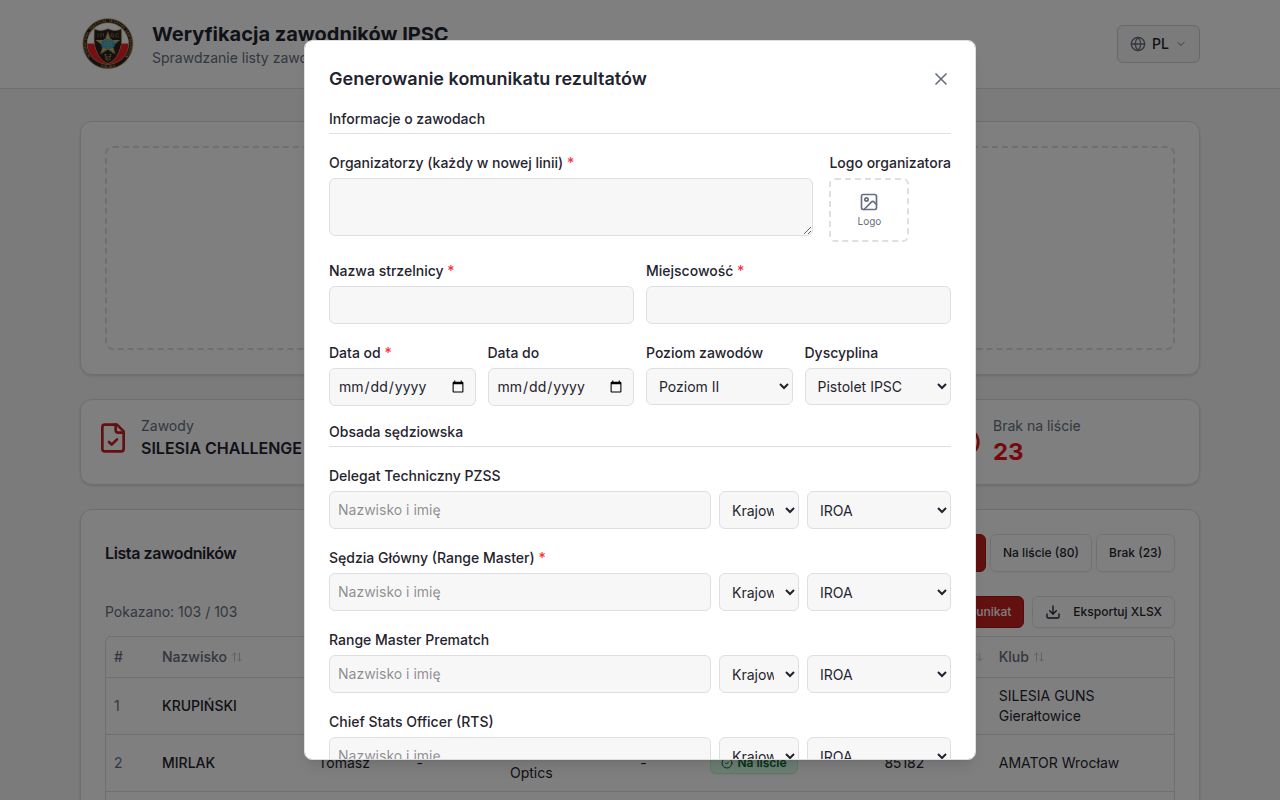Viewport: 1280px width, 800px height.
Task: Open the Poziom zawodów dropdown
Action: click(x=719, y=387)
